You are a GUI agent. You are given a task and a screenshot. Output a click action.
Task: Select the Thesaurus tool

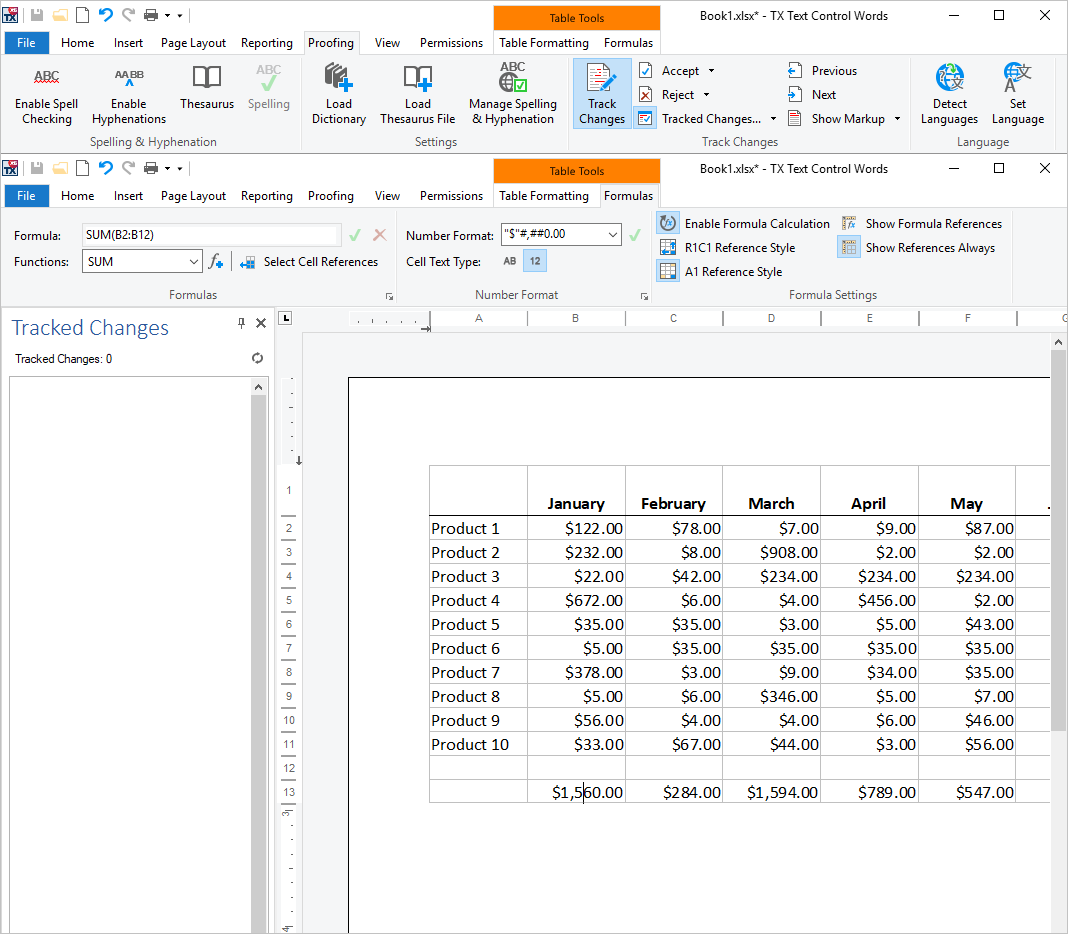pos(206,92)
